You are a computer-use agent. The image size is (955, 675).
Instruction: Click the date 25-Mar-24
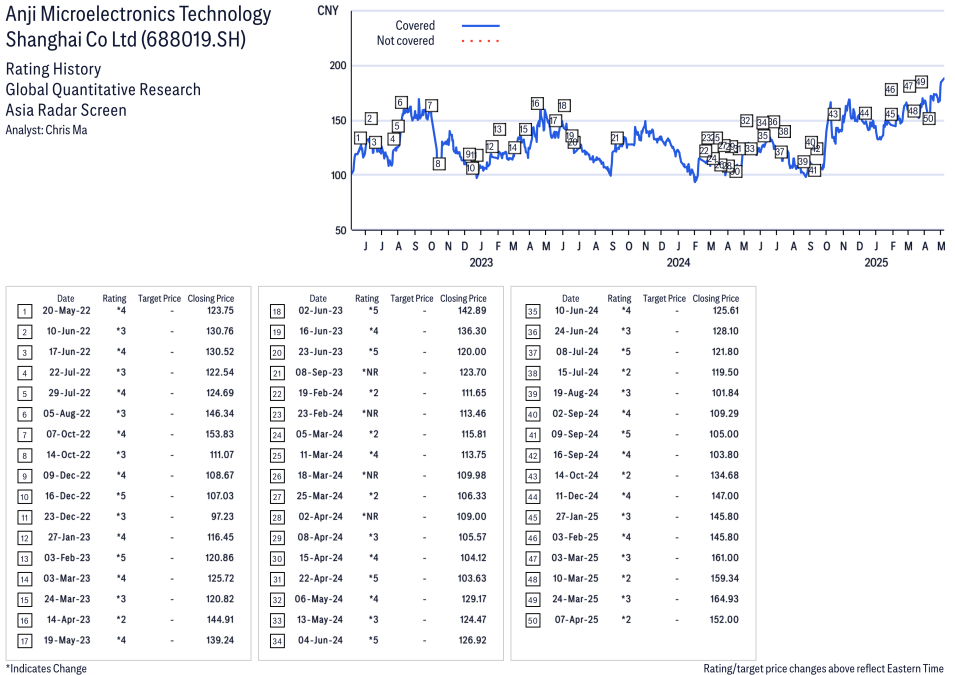click(320, 496)
